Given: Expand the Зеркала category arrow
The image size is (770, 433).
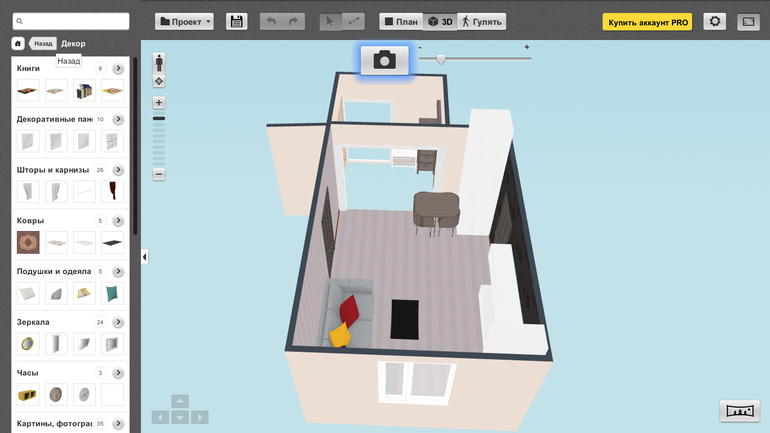Looking at the screenshot, I should pyautogui.click(x=118, y=322).
